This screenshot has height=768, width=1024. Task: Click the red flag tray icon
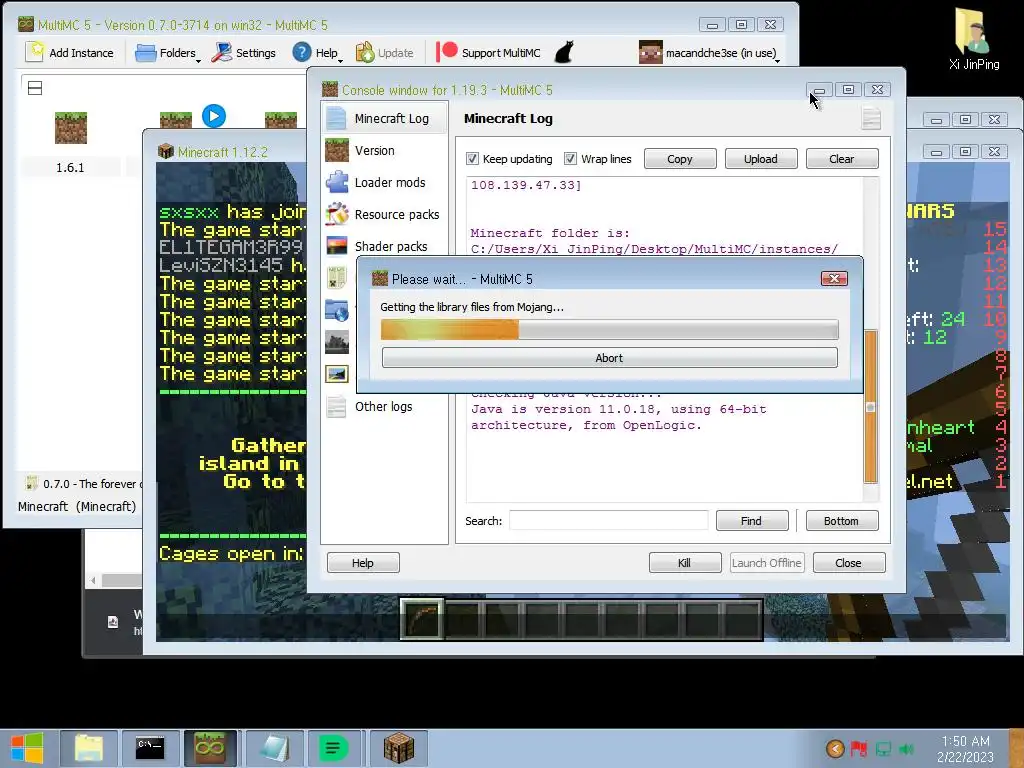(859, 748)
